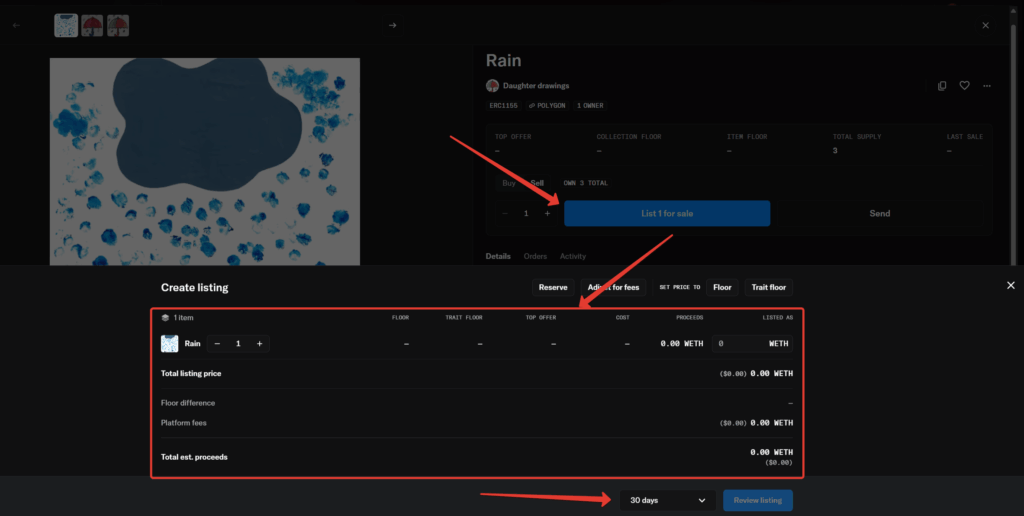This screenshot has height=516, width=1024.
Task: Click the Rain thumbnail in listing row
Action: 169,344
